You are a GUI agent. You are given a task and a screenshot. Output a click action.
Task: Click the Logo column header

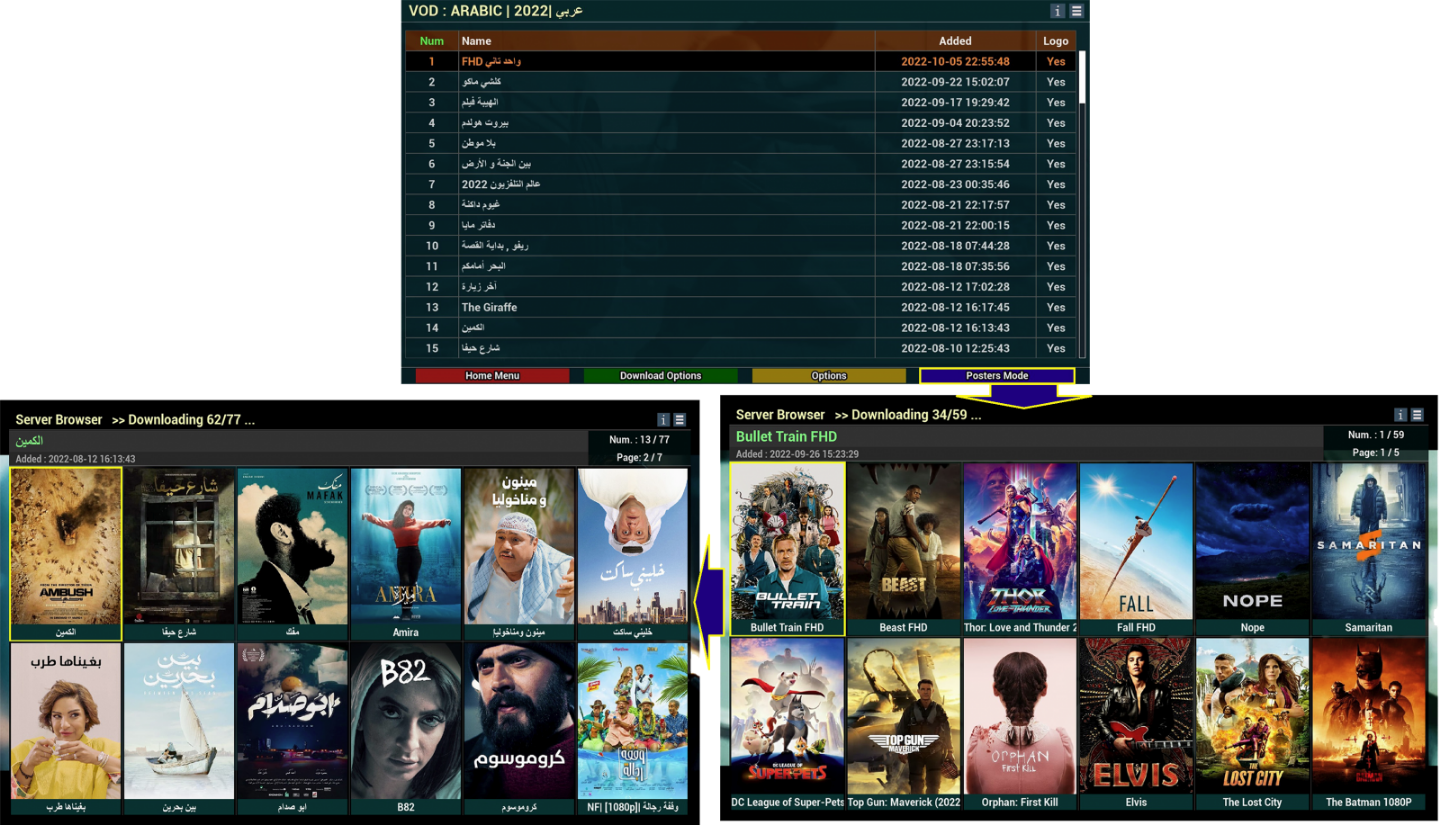1056,41
